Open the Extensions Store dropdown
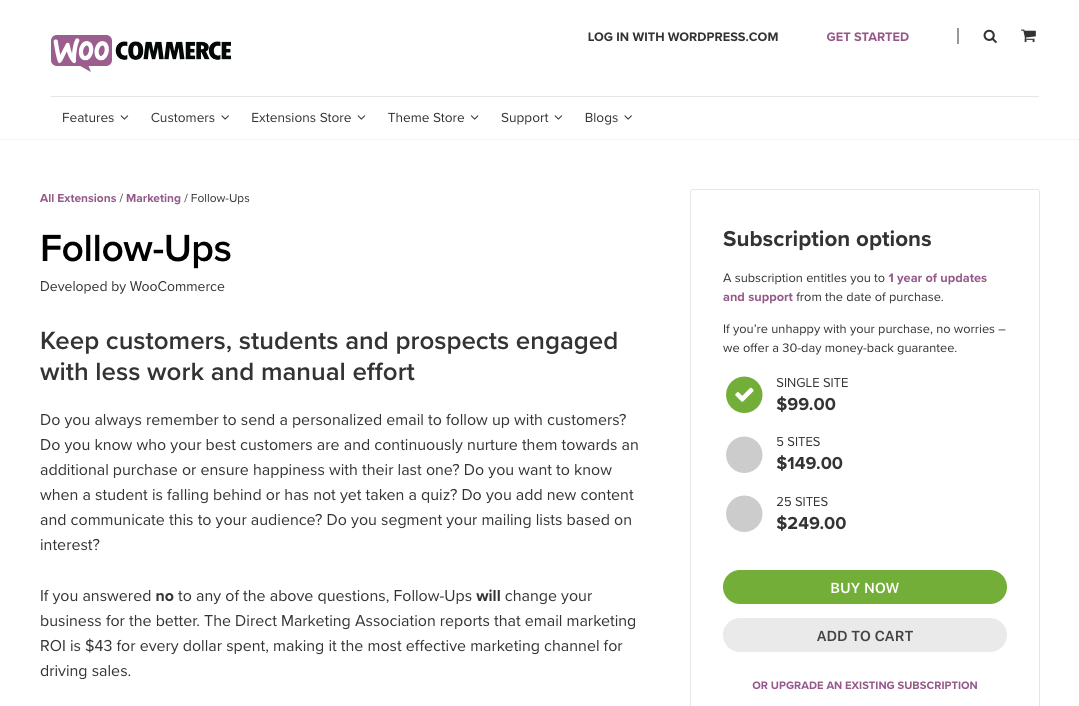The height and width of the screenshot is (706, 1079). click(x=308, y=118)
